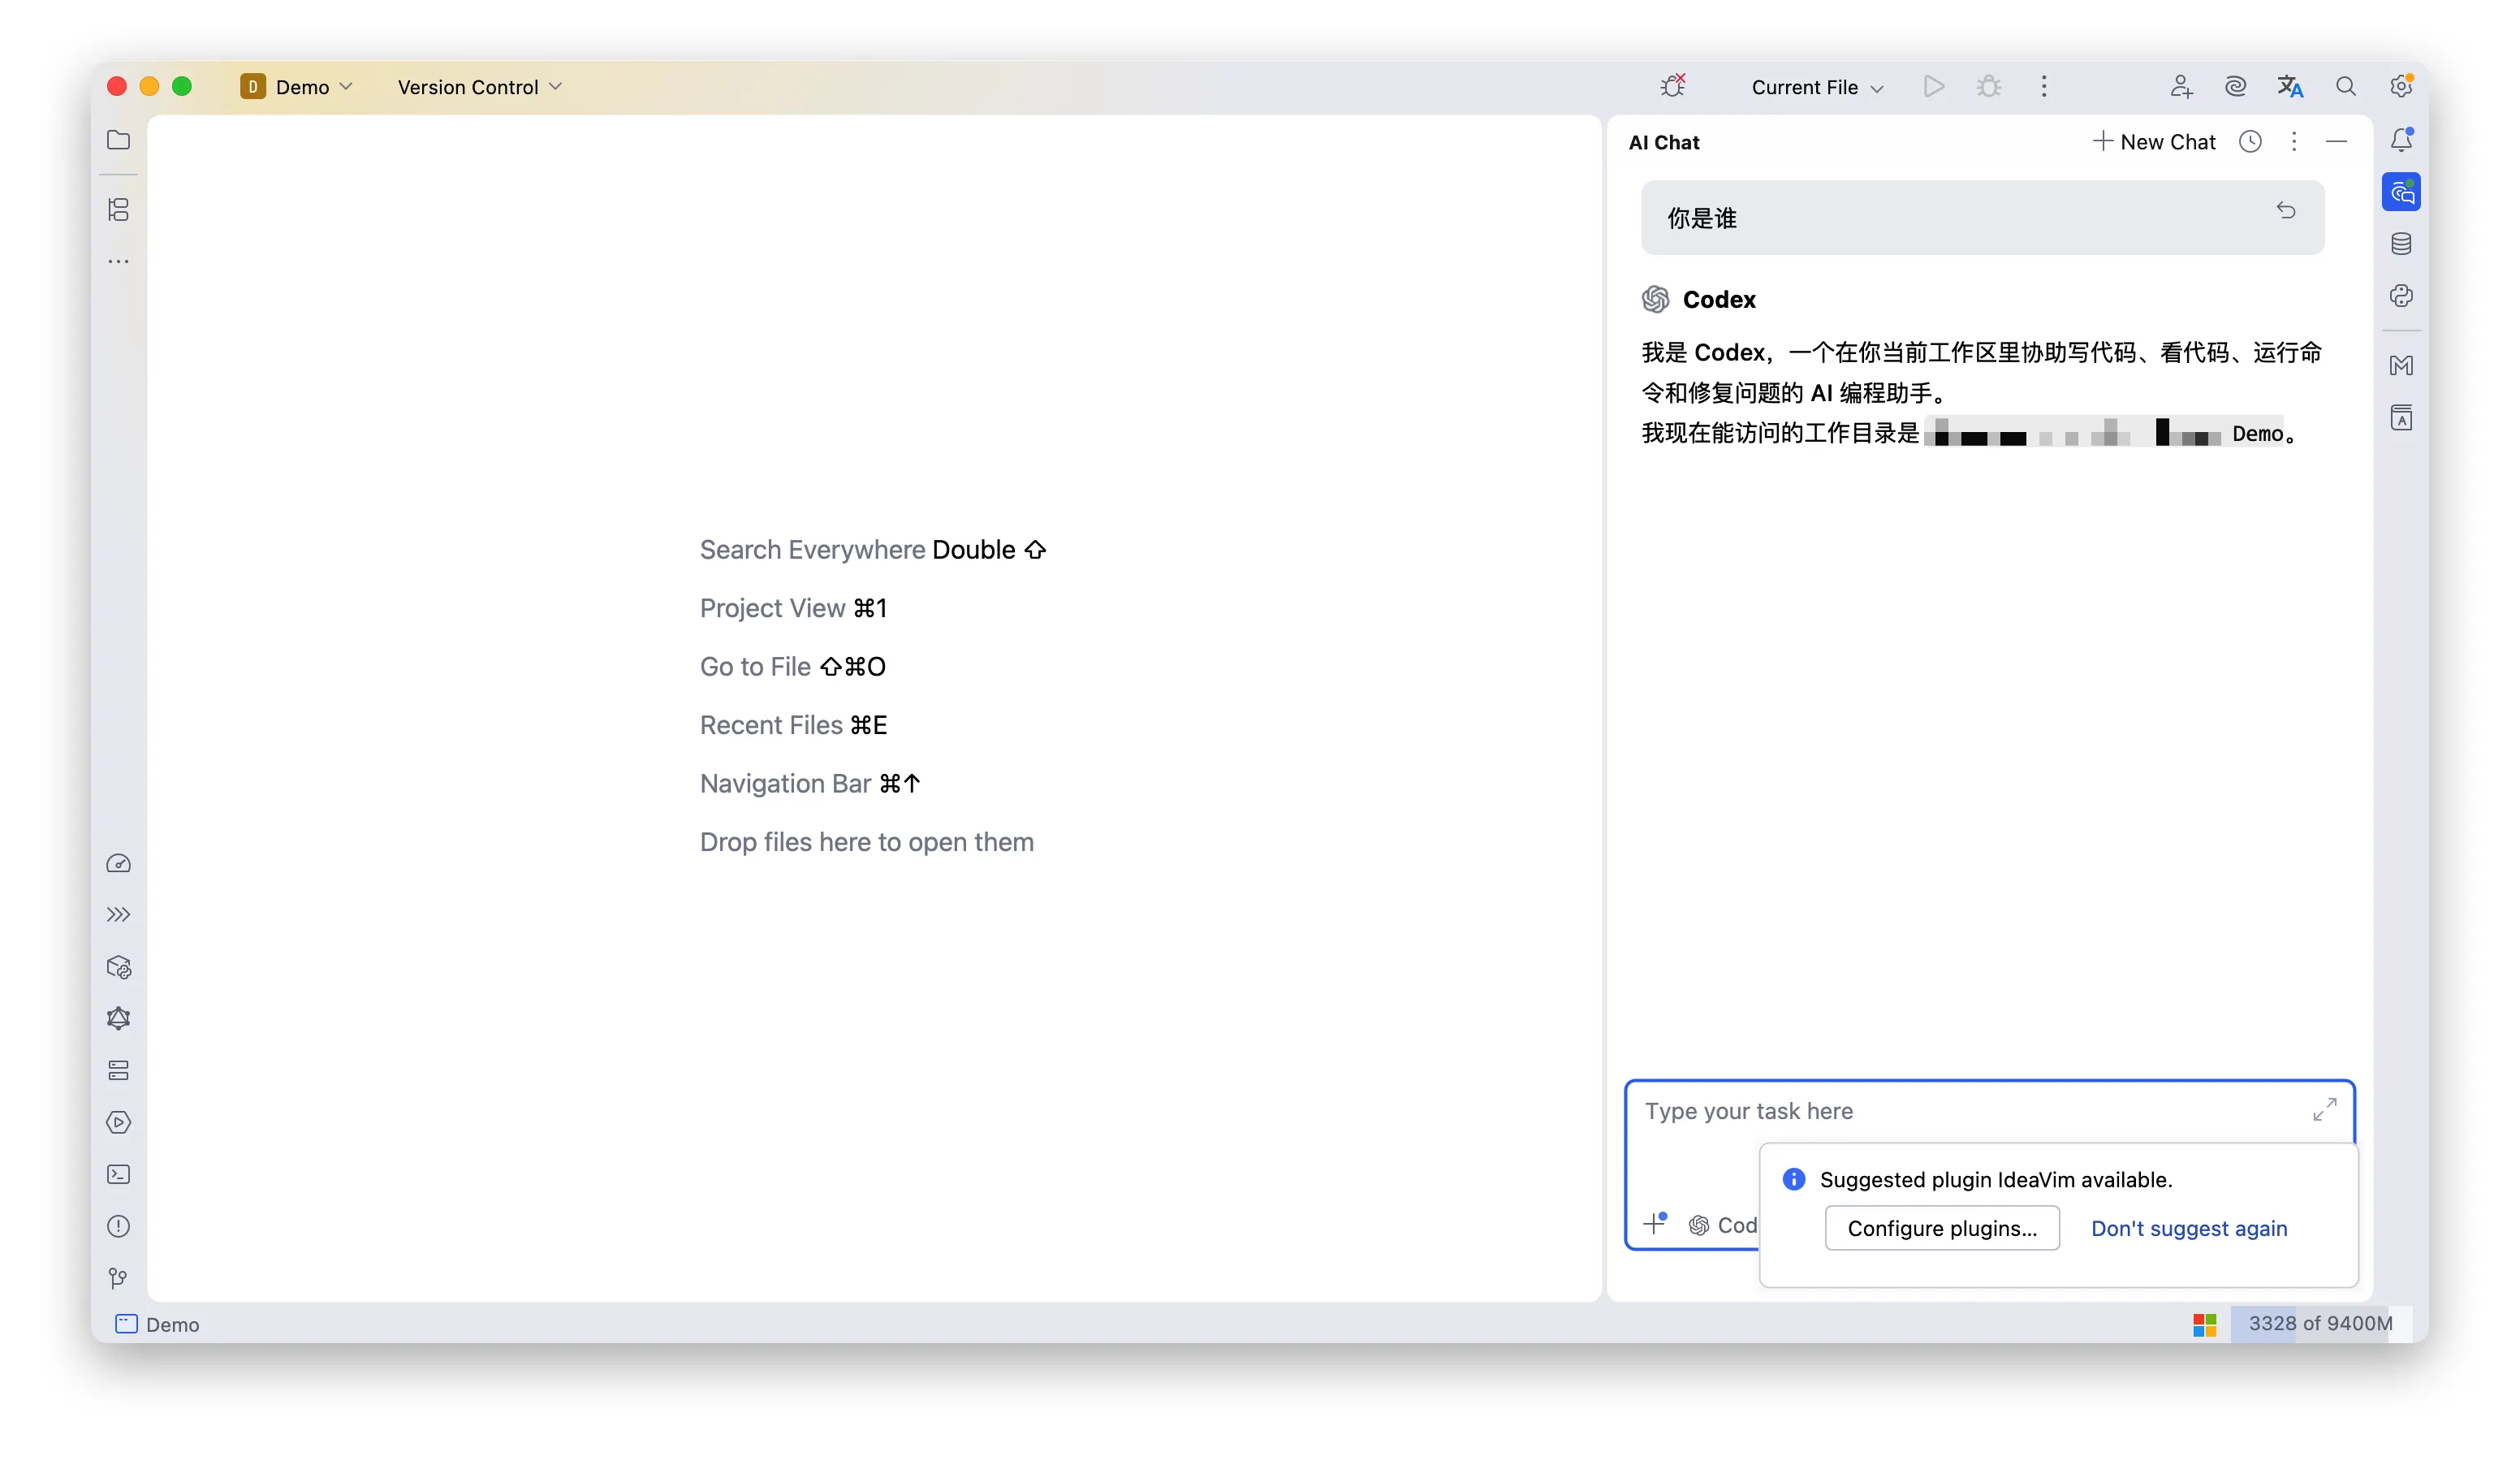Click 'Search Everywhere' hint text
Image resolution: width=2520 pixels, height=1465 pixels.
click(x=812, y=550)
